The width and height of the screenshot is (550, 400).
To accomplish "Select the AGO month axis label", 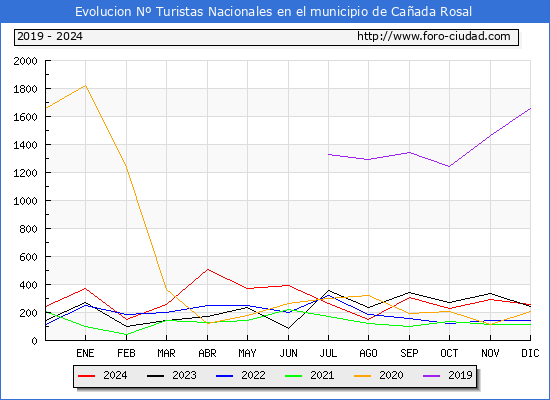I will pos(368,353).
